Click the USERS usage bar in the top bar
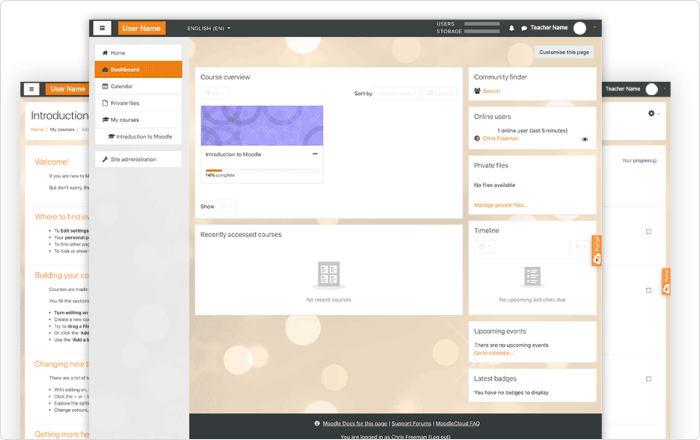The height and width of the screenshot is (440, 700). pos(482,24)
